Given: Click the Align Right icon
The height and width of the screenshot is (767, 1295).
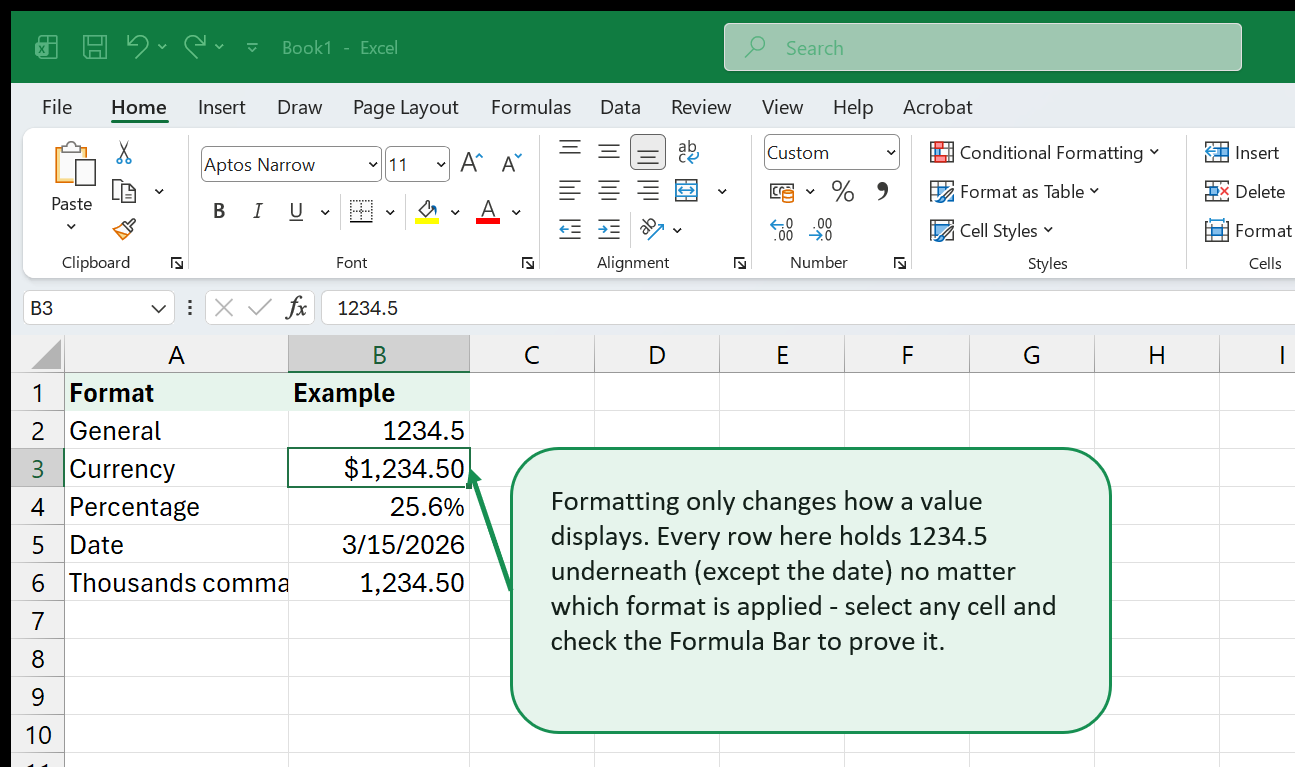Looking at the screenshot, I should coord(648,190).
